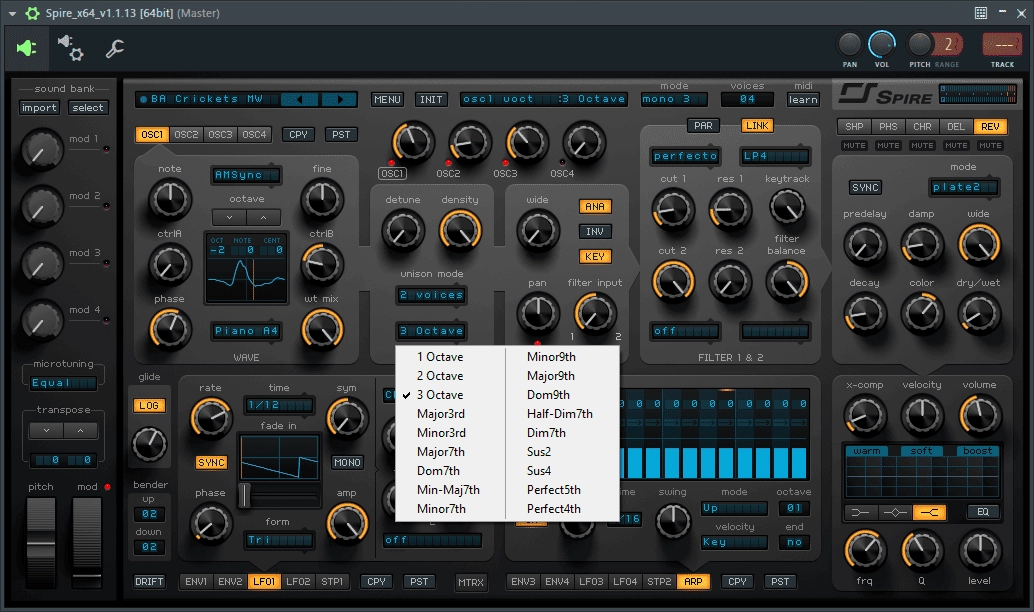Switch to the ENV1 tab
The height and width of the screenshot is (612, 1034).
coord(196,582)
